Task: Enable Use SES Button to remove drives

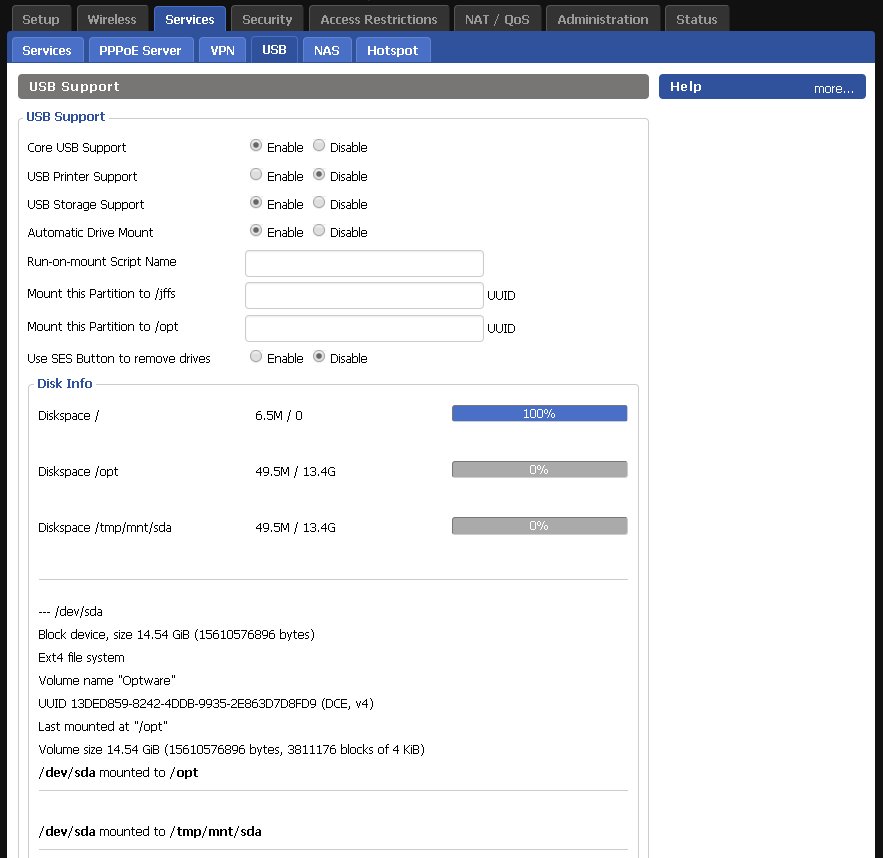Action: [256, 357]
